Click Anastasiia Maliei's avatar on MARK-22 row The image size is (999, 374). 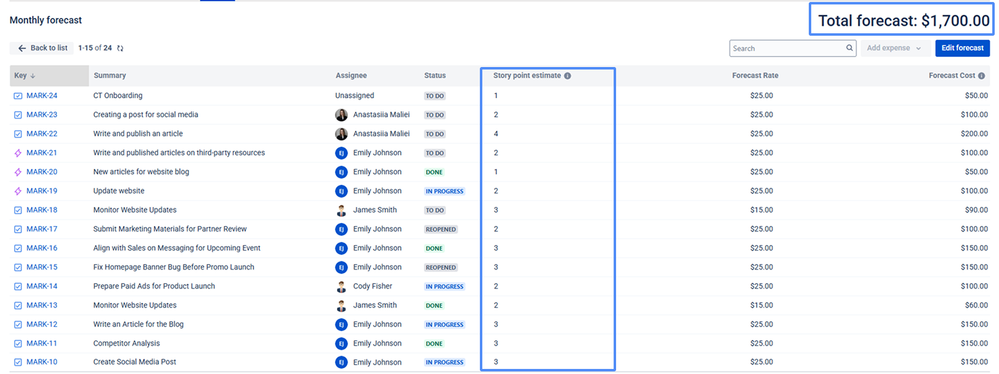click(x=341, y=134)
